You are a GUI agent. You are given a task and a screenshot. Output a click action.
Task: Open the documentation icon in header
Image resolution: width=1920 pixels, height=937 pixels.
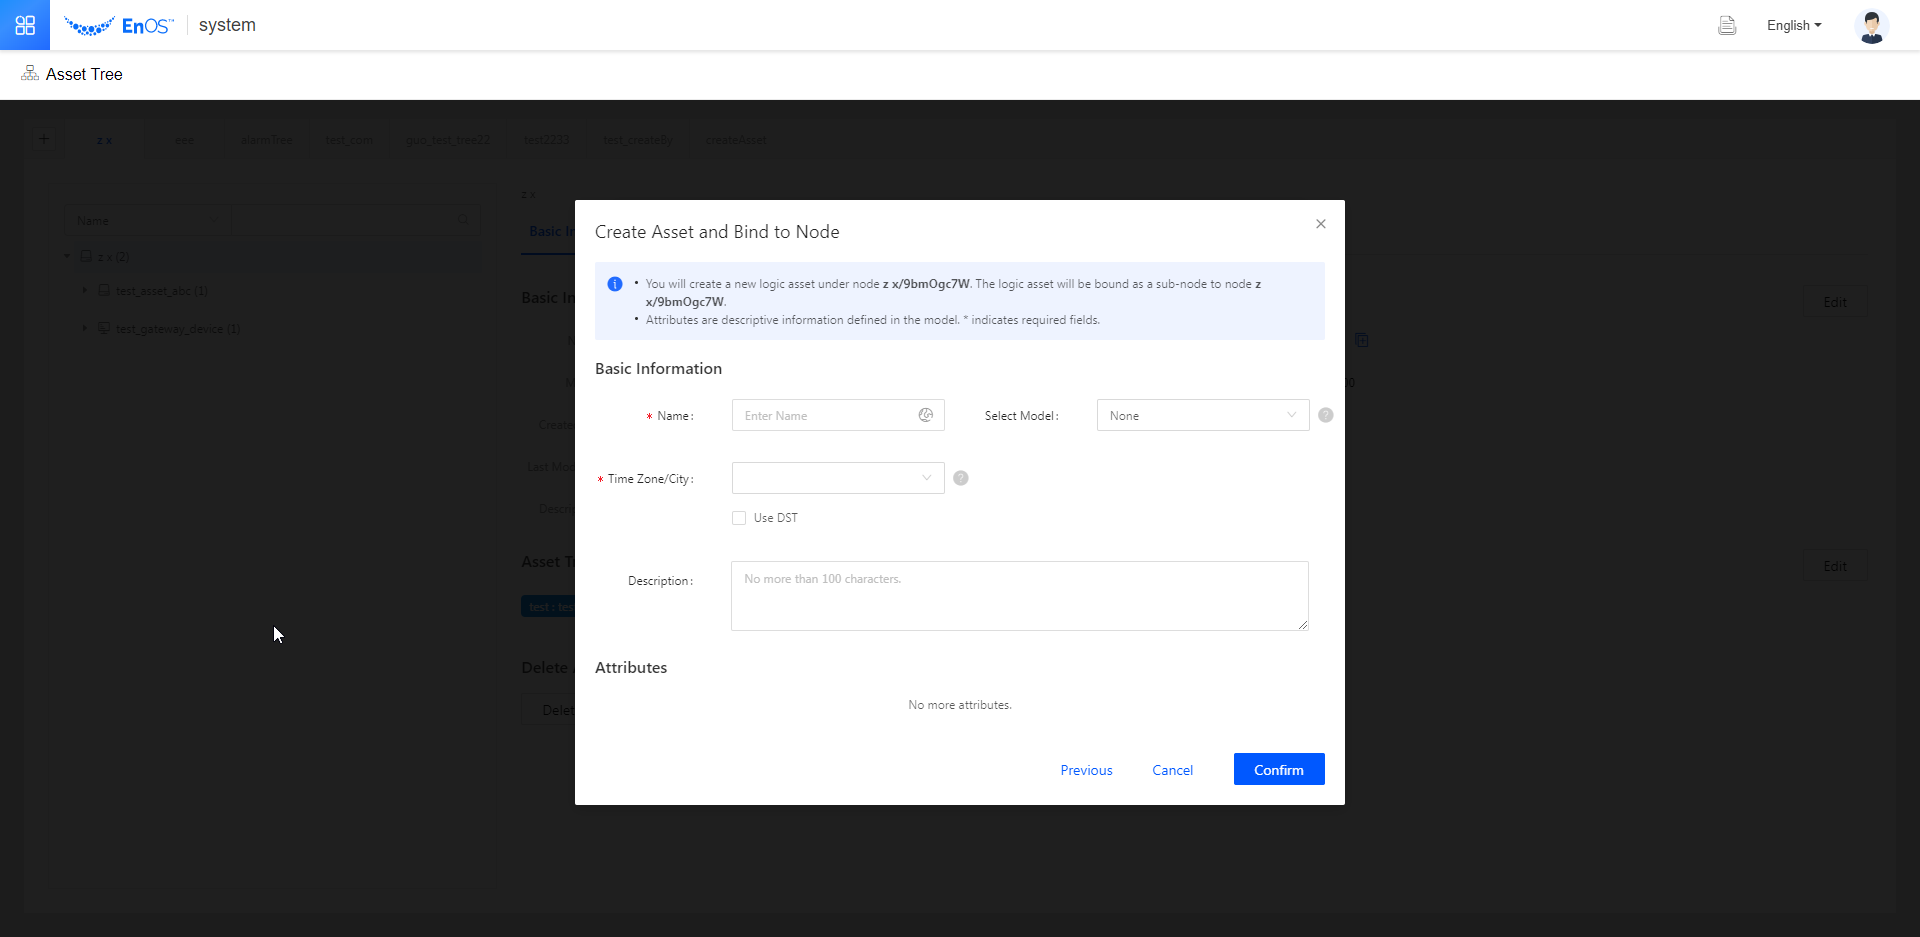[1726, 26]
